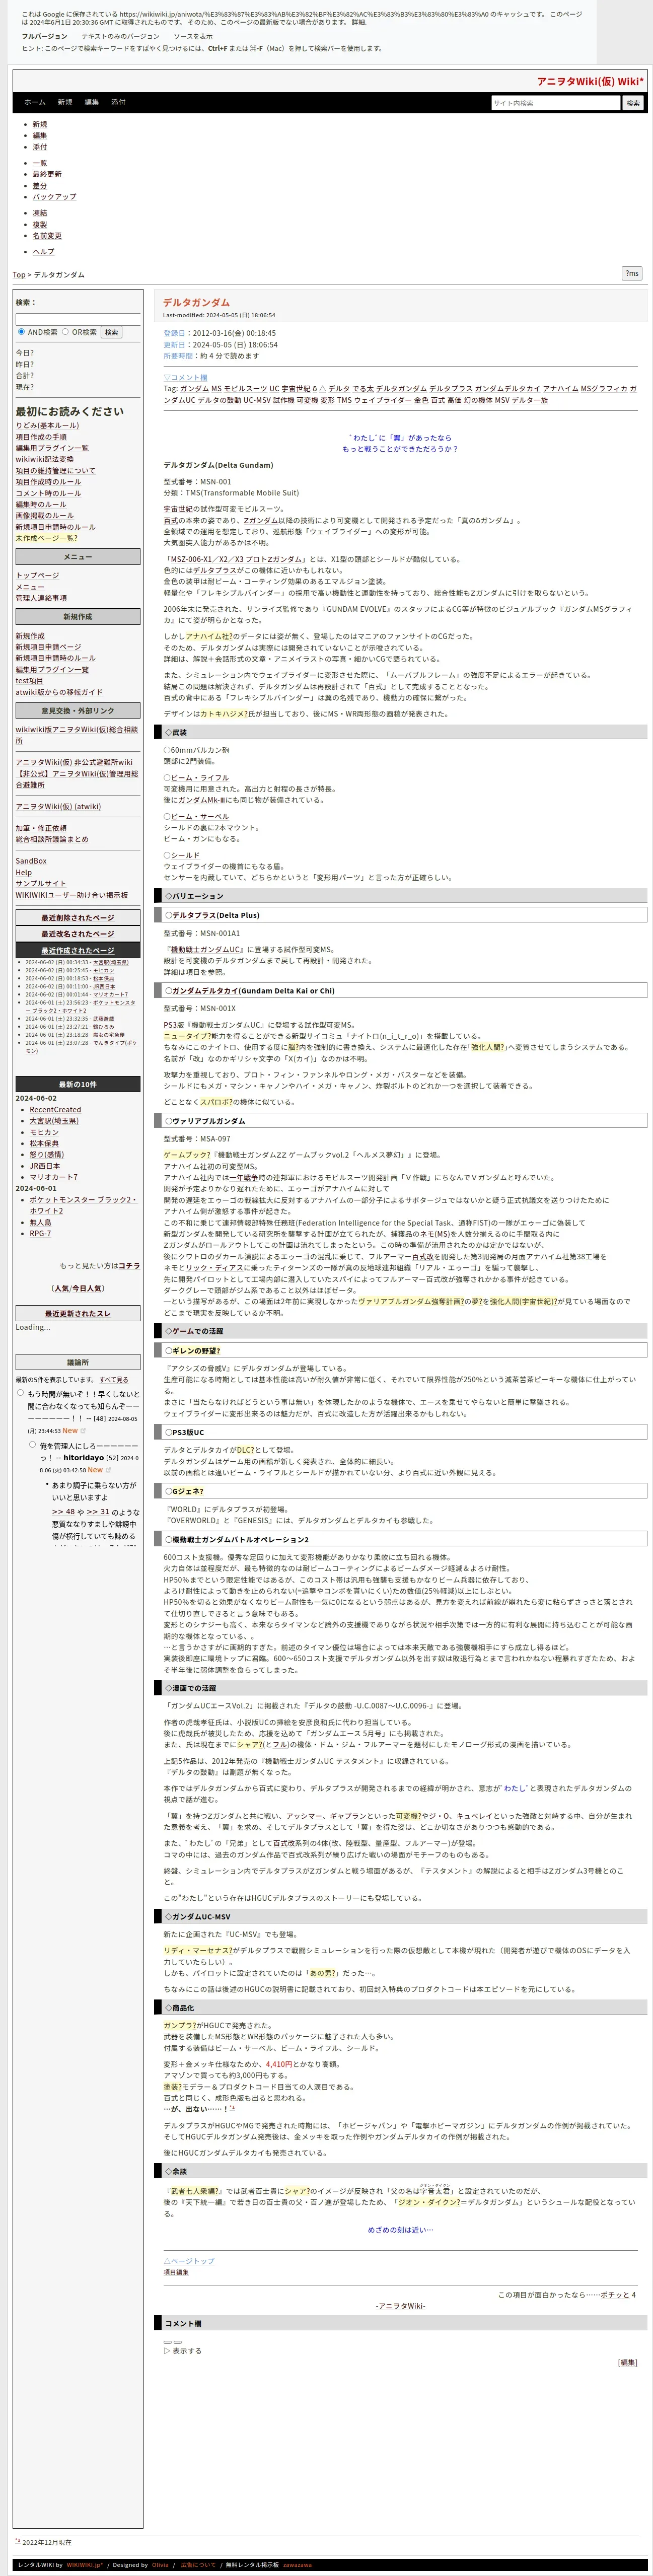The image size is (653, 2576).
Task: Click フルバージョン in cache header
Action: tap(45, 36)
